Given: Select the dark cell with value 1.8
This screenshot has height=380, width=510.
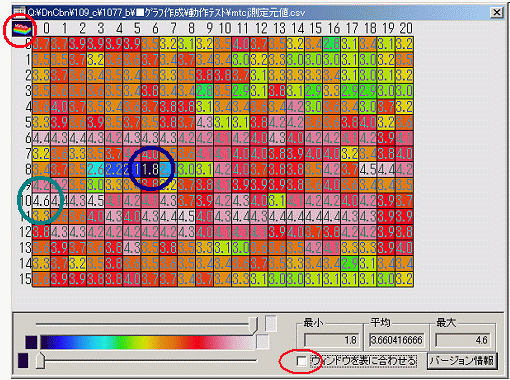Looking at the screenshot, I should point(150,169).
